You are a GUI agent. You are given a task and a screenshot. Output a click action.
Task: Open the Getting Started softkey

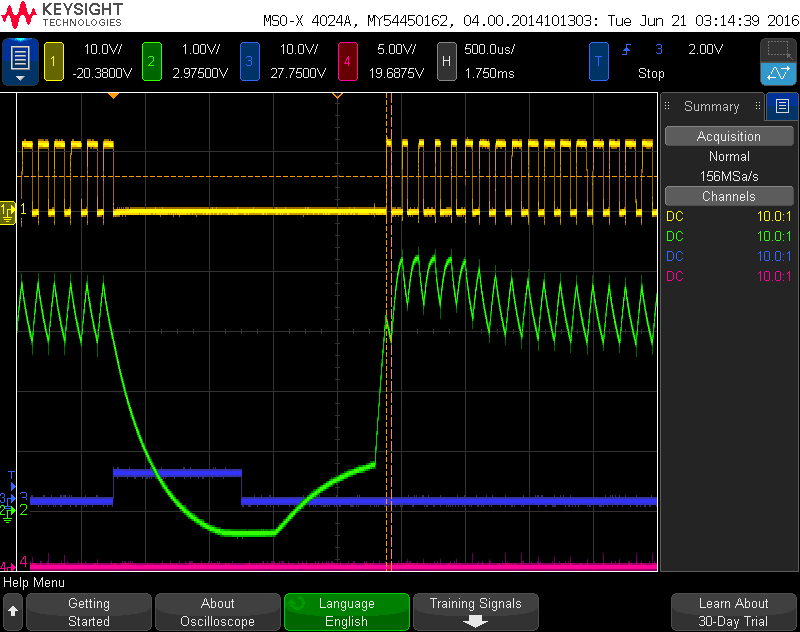[89, 611]
